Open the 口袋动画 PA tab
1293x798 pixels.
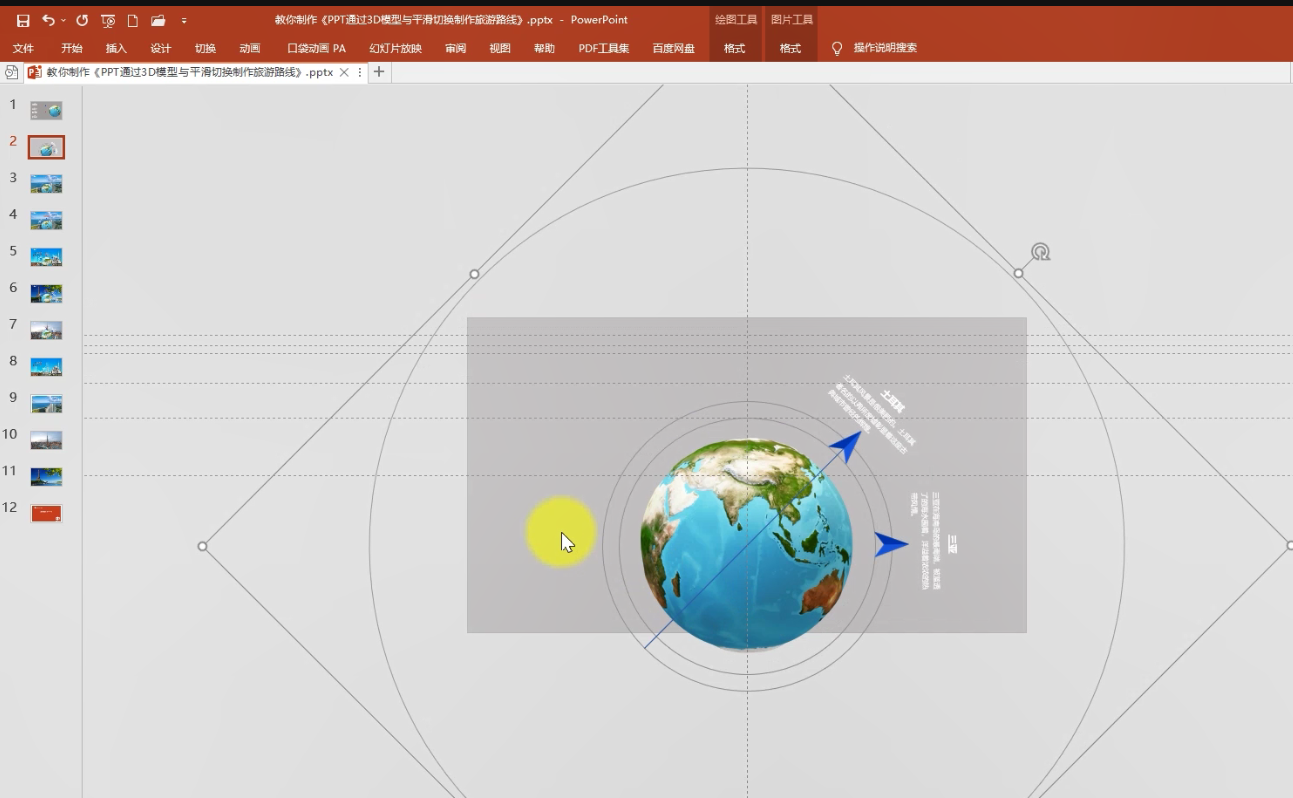(x=316, y=48)
